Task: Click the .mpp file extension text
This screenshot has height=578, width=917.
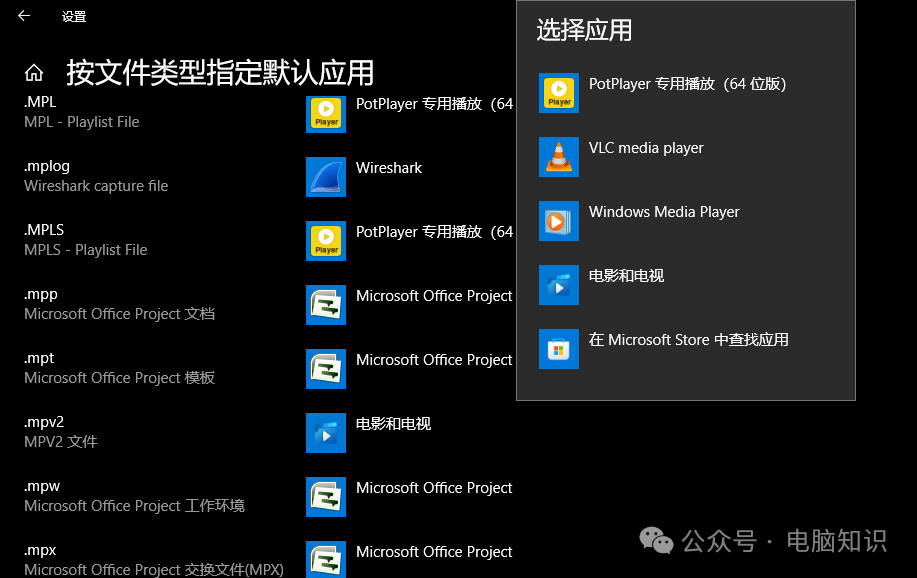Action: click(41, 294)
